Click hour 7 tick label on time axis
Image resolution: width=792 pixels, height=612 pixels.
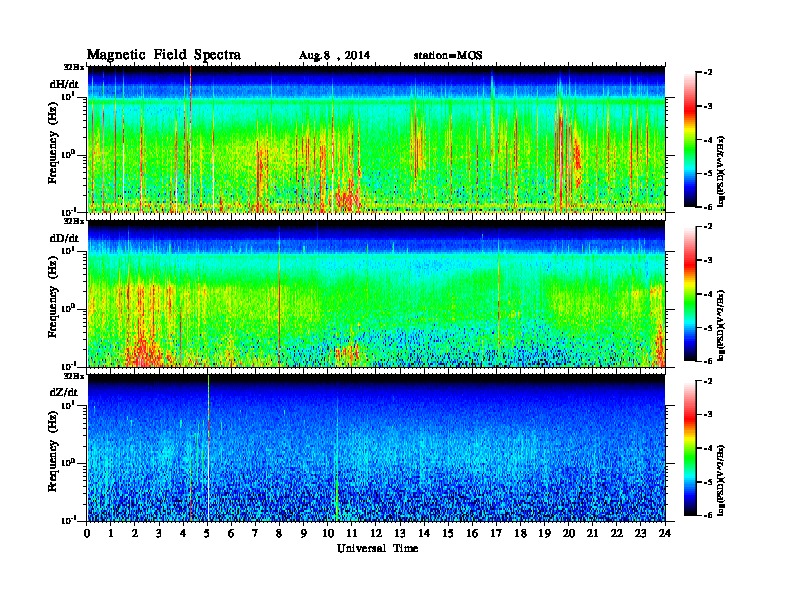[255, 534]
